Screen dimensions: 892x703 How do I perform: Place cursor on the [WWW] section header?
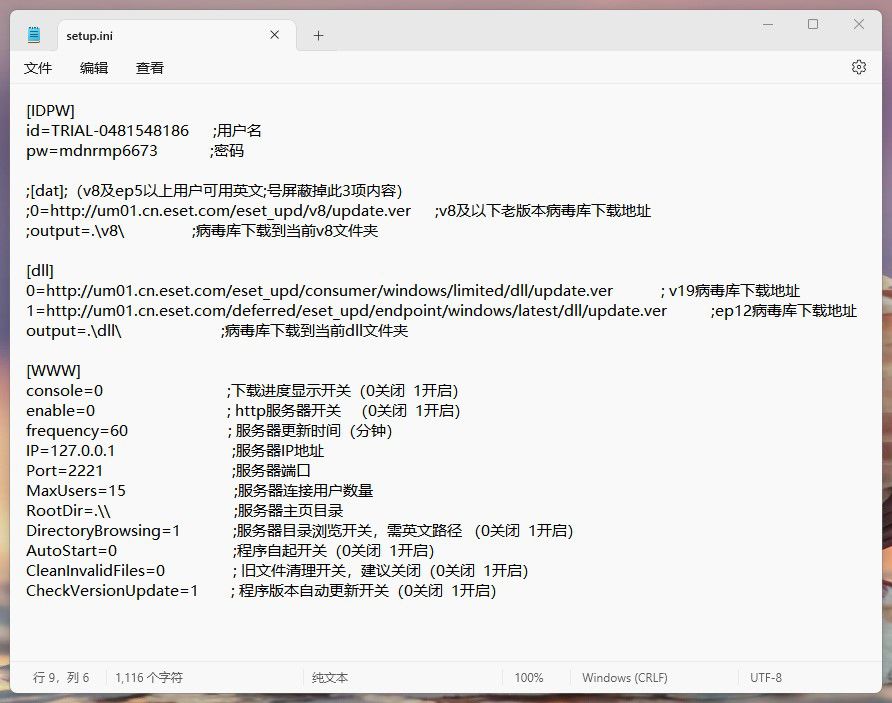53,370
